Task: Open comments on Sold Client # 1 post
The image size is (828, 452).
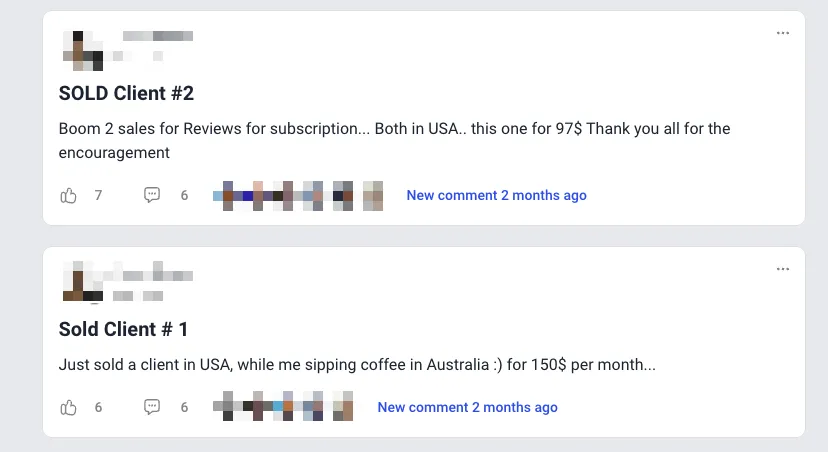Action: (x=152, y=407)
